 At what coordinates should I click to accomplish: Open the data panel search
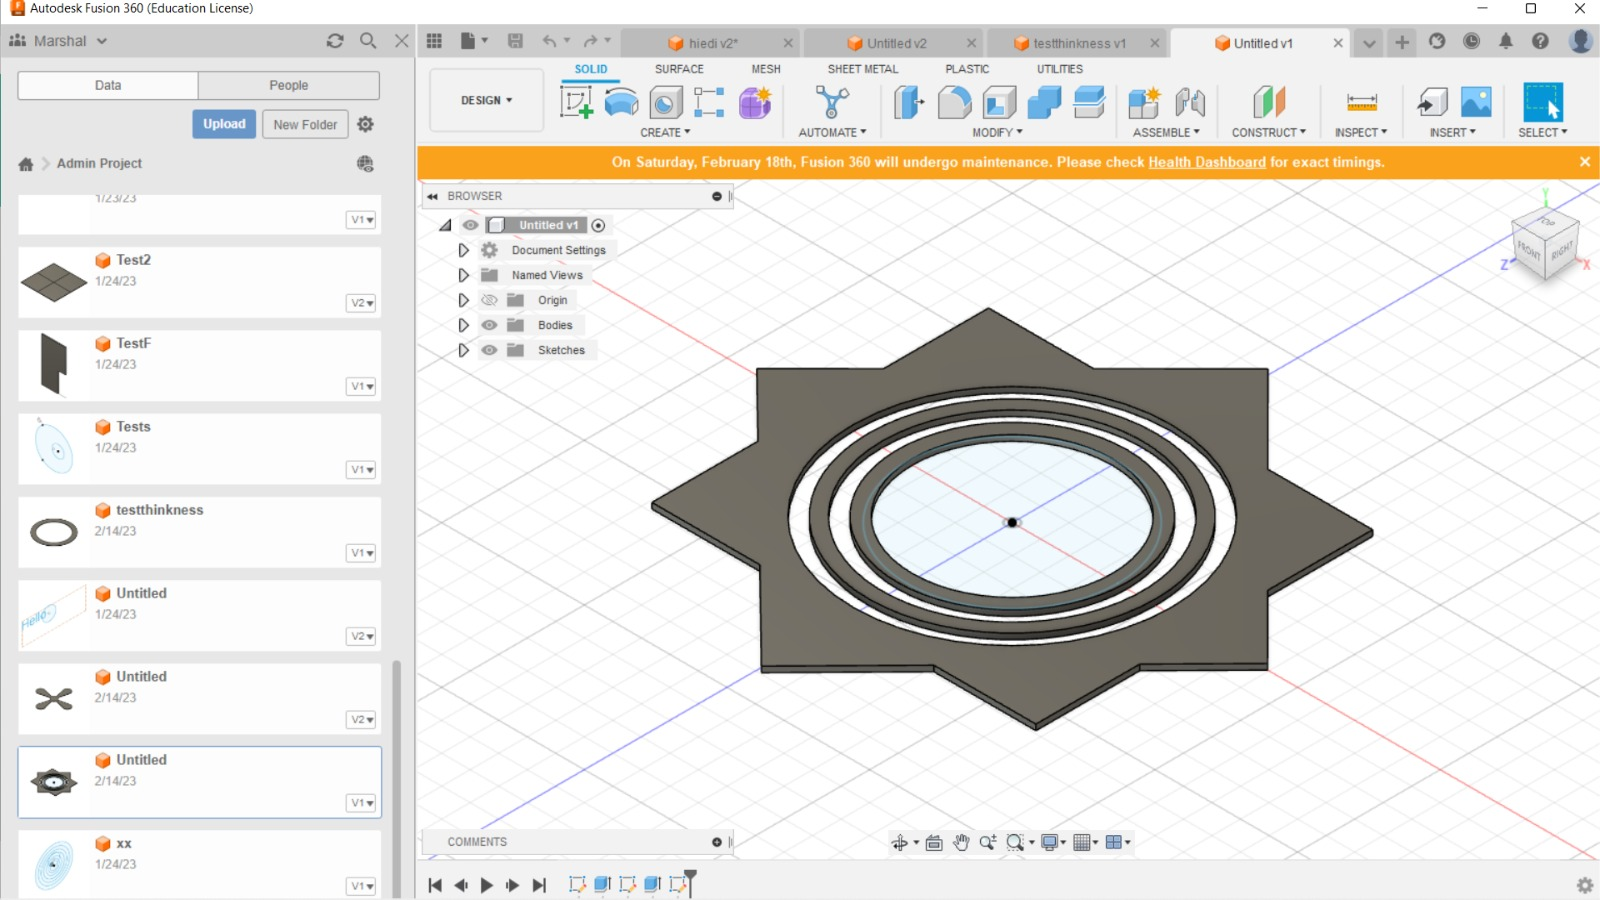[368, 41]
